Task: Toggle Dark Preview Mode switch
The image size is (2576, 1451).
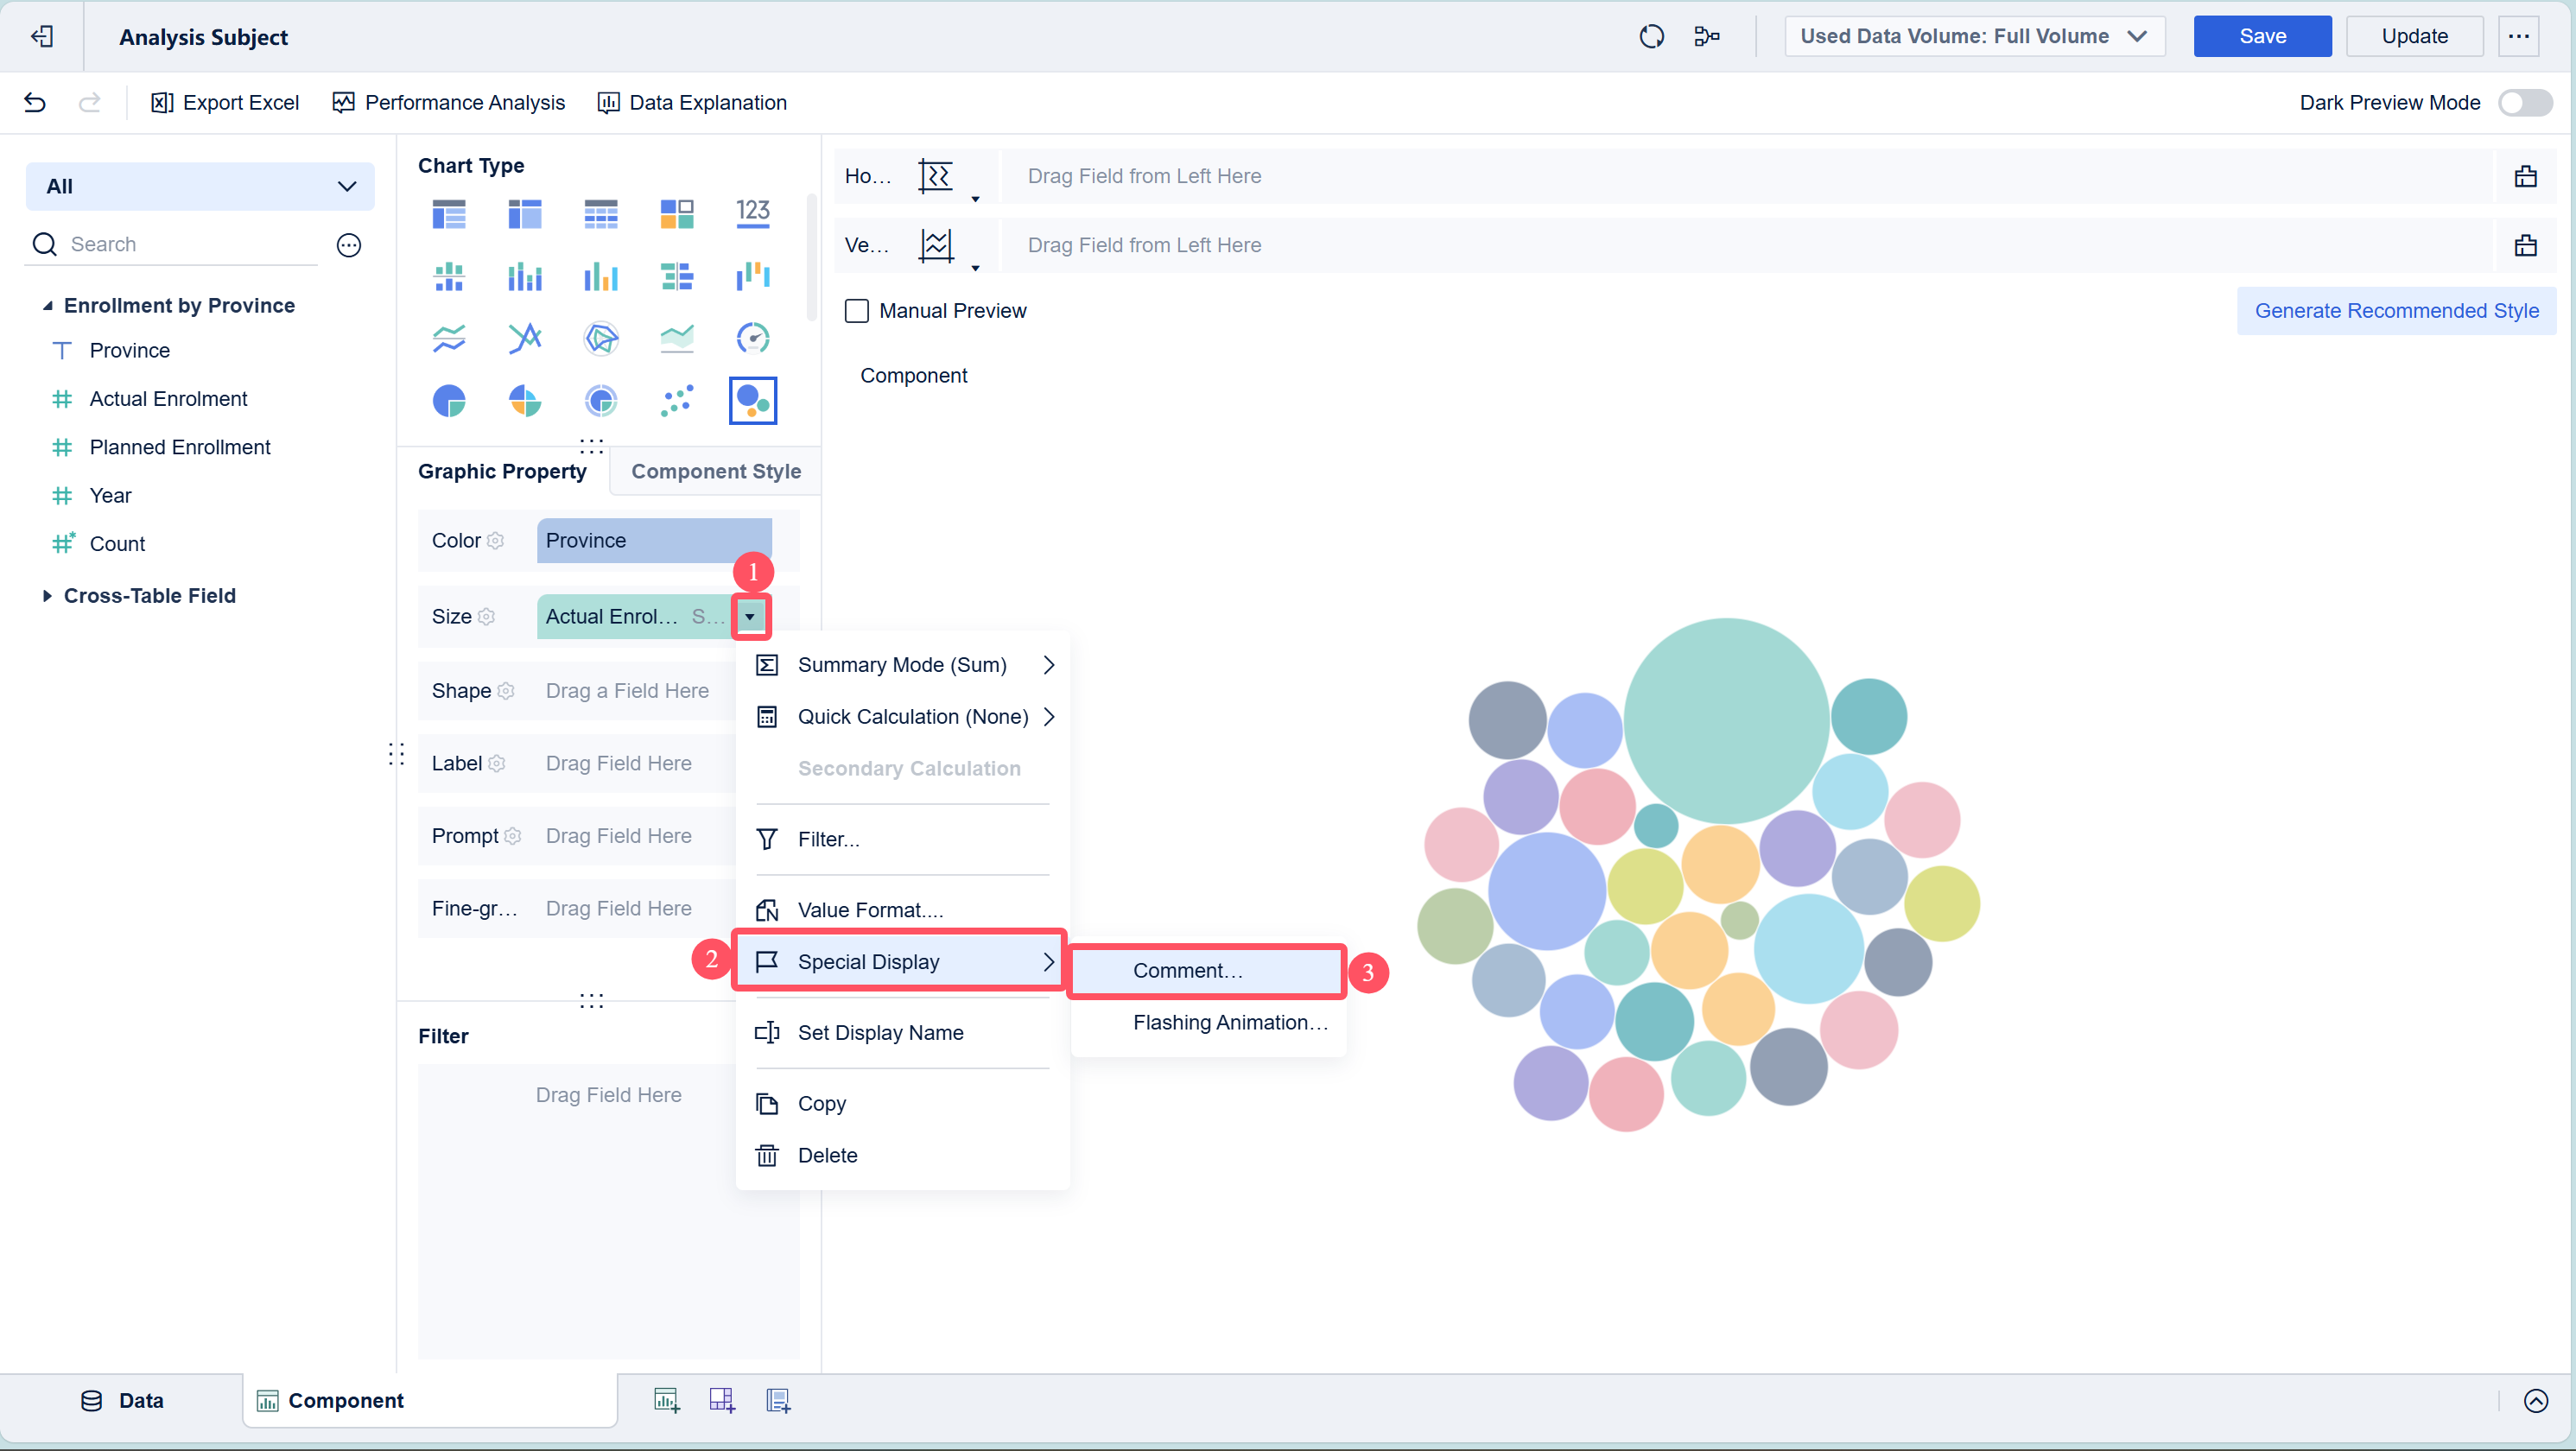Action: 2524,103
